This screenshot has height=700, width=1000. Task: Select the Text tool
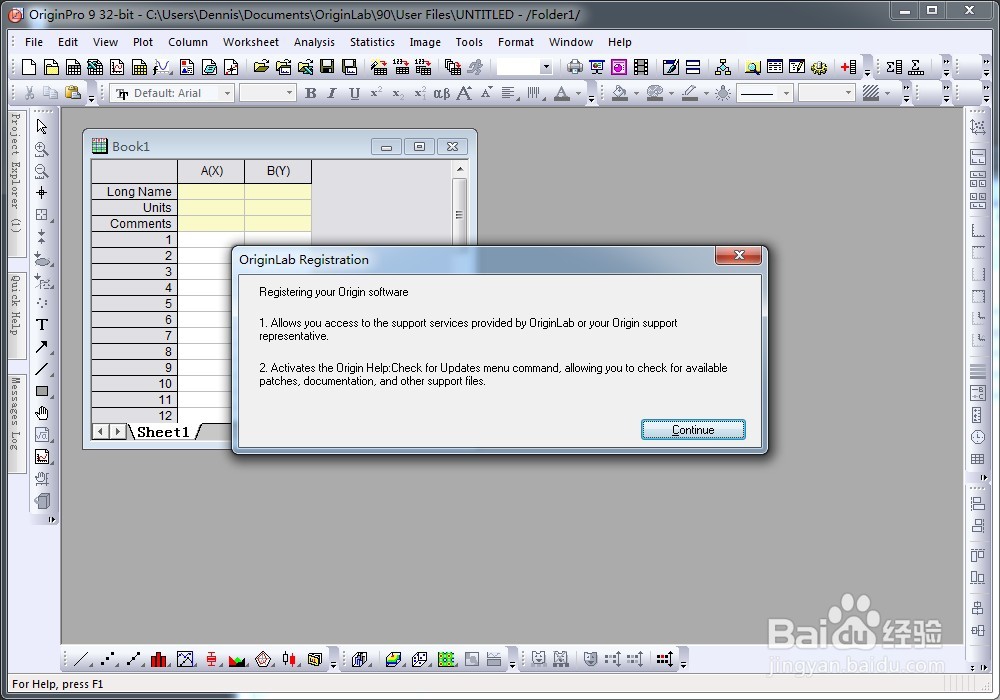point(42,324)
